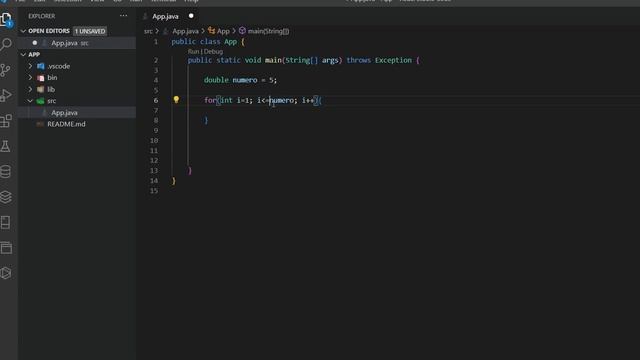The height and width of the screenshot is (360, 640).
Task: Click 'throws' keyword on line 2
Action: click(358, 60)
